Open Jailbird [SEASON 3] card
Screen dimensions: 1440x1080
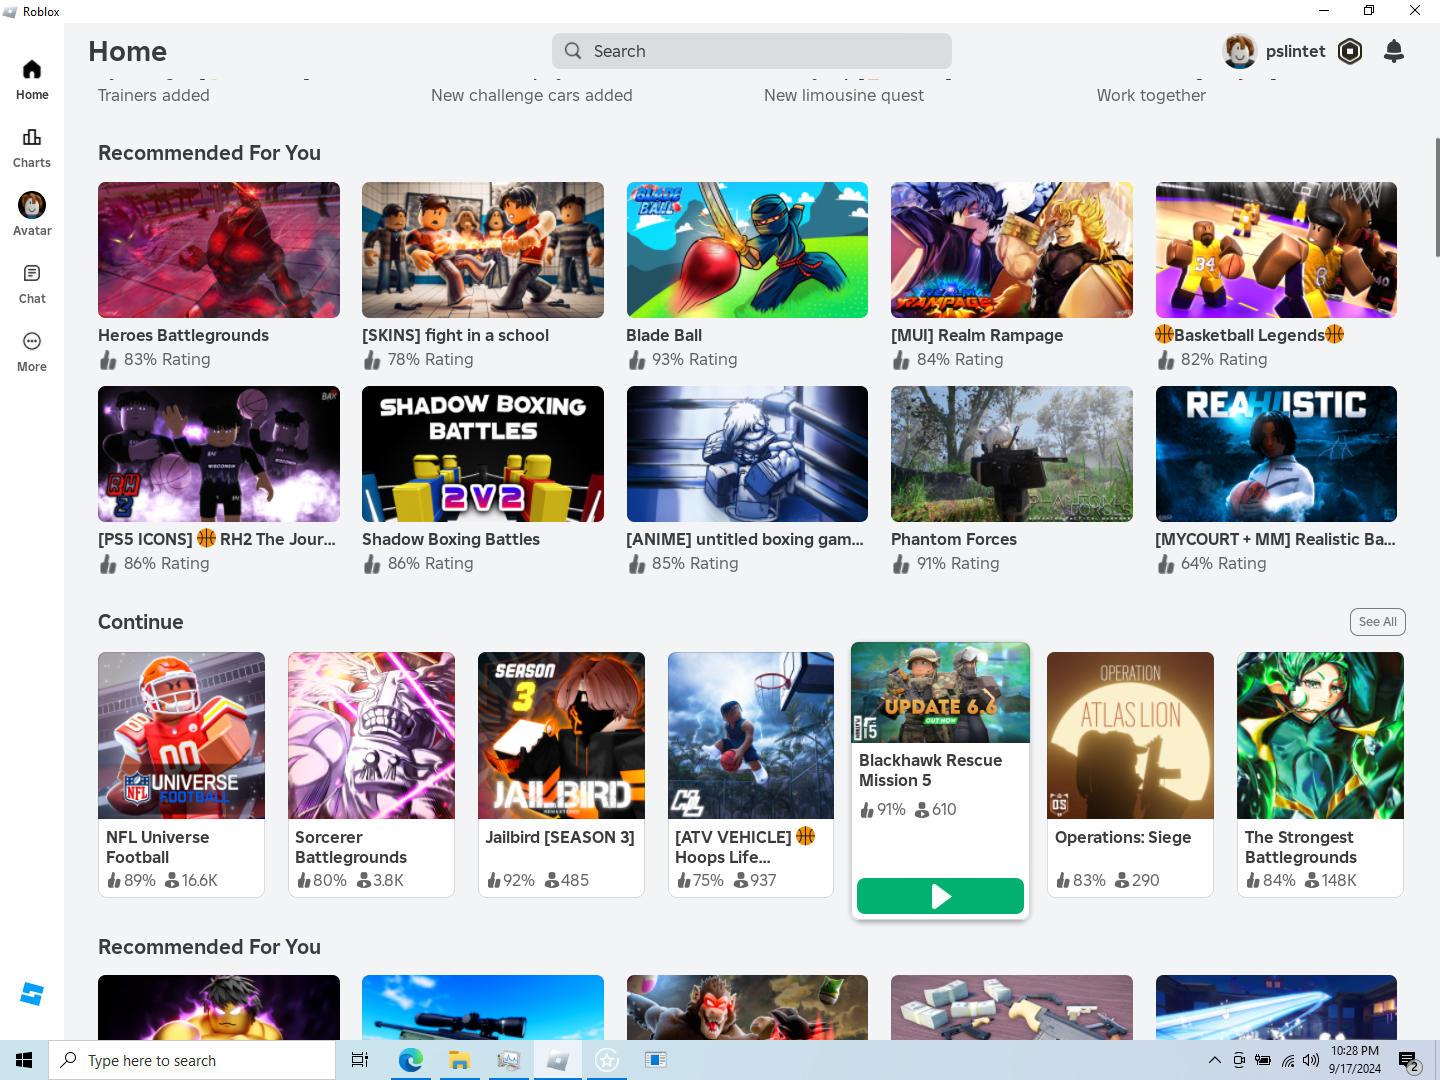click(x=561, y=775)
